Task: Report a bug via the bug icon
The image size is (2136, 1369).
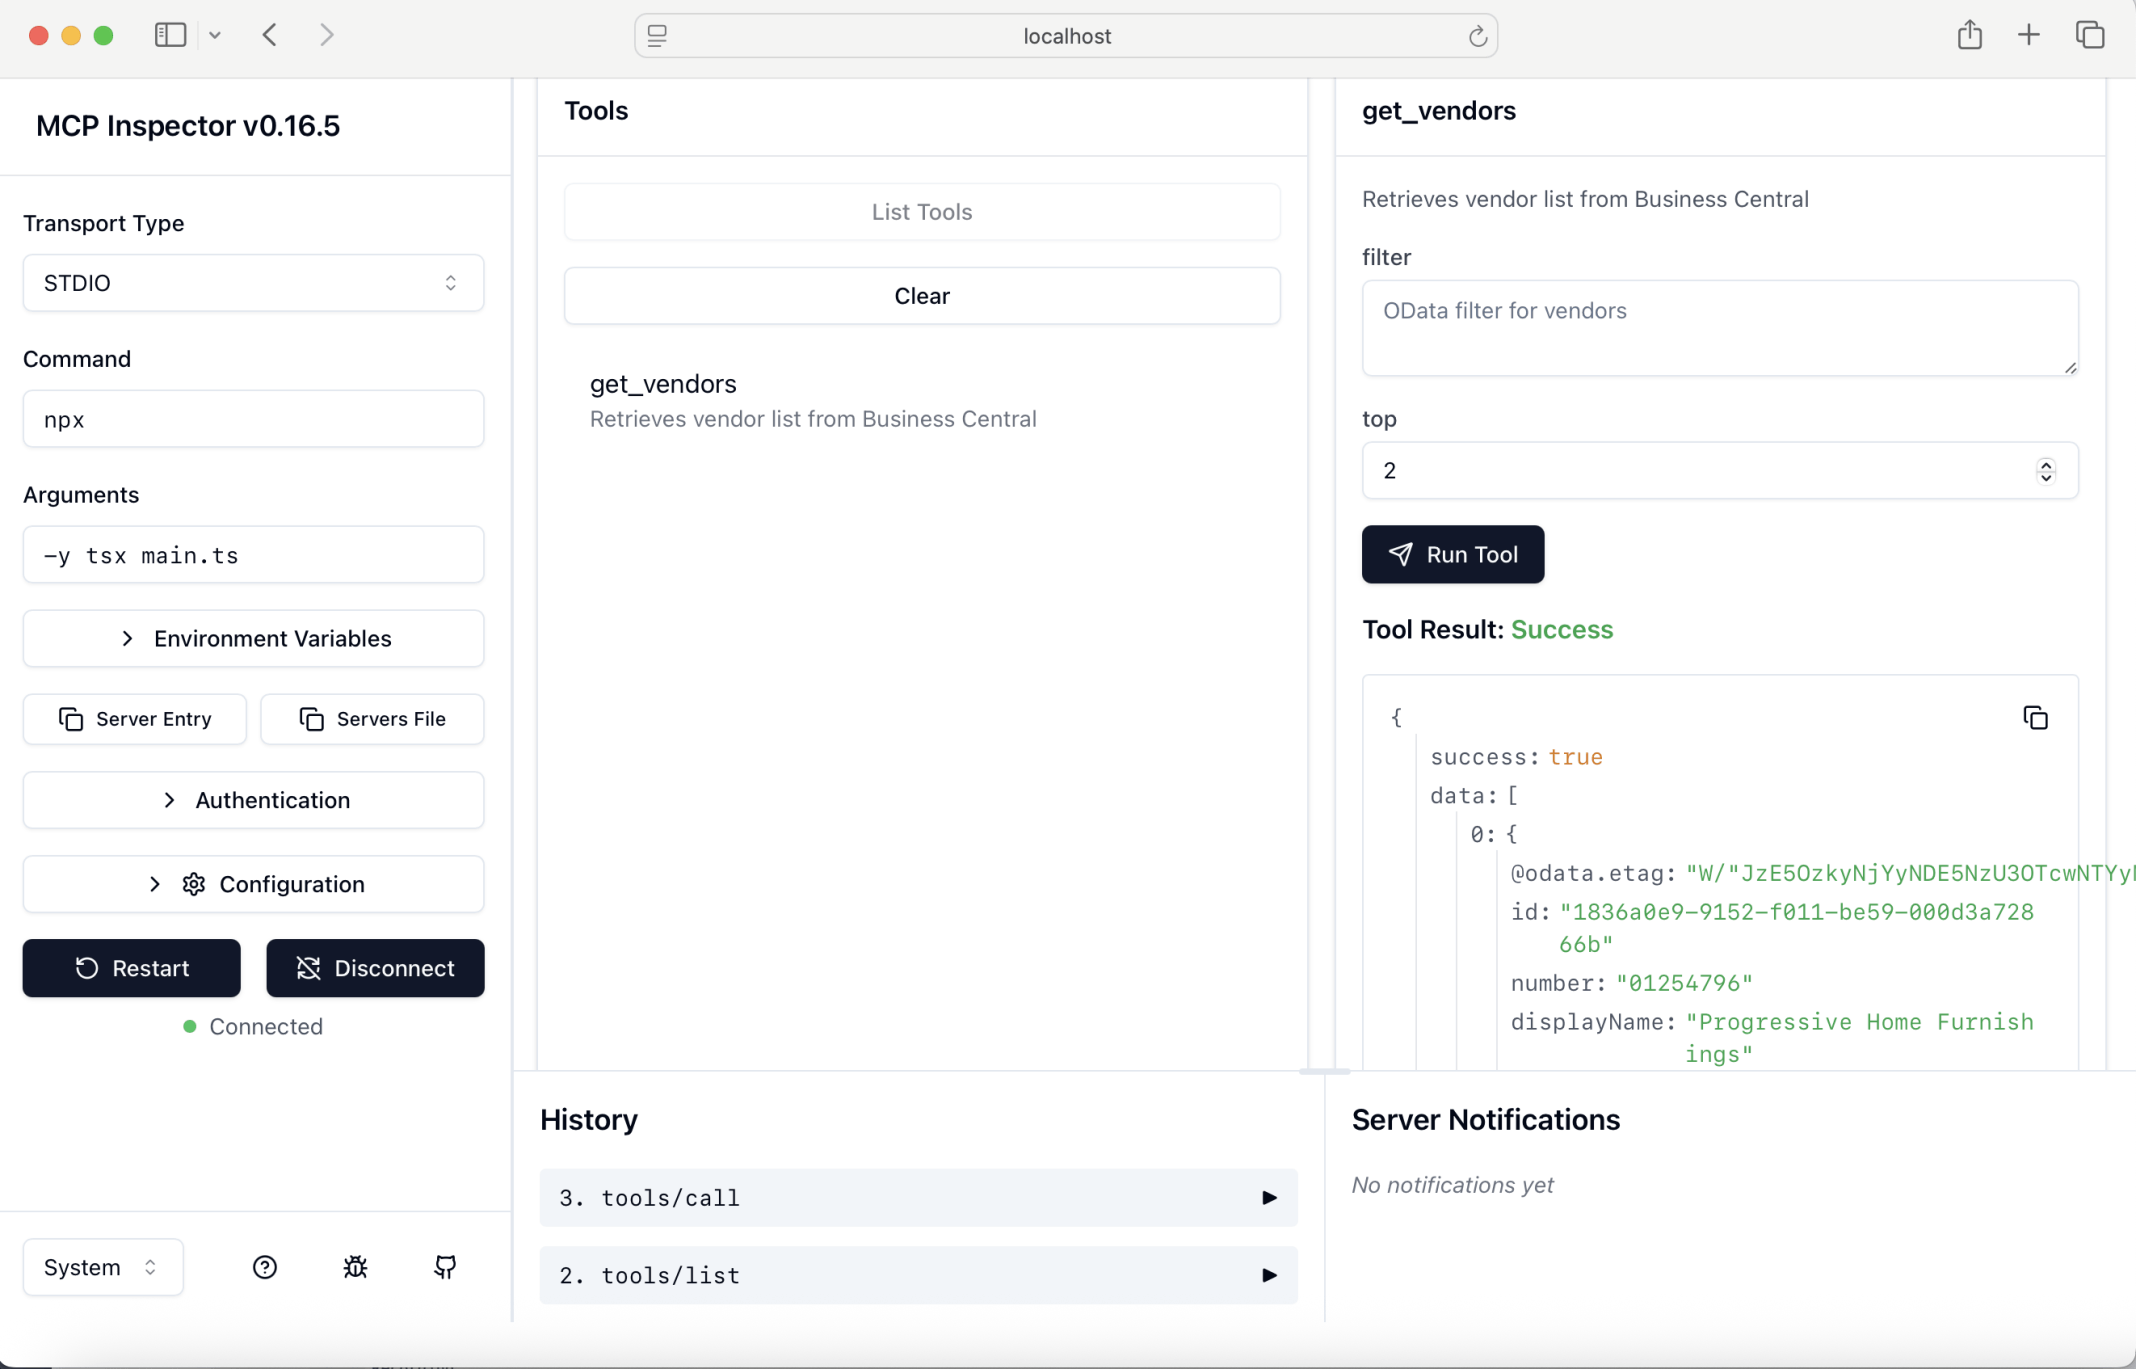Action: (x=355, y=1267)
